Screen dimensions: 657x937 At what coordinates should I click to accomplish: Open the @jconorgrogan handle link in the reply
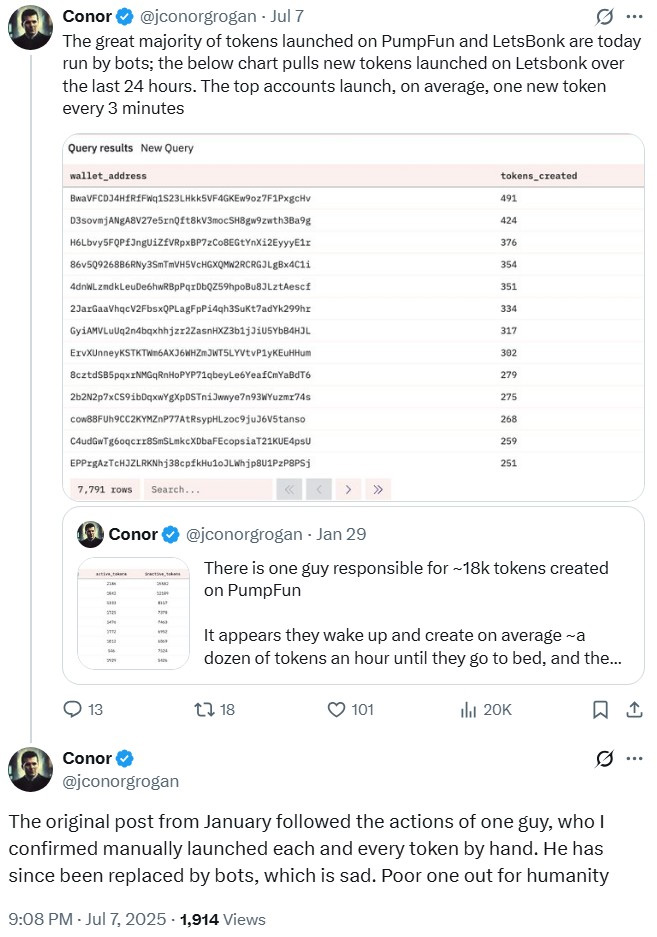(x=120, y=781)
